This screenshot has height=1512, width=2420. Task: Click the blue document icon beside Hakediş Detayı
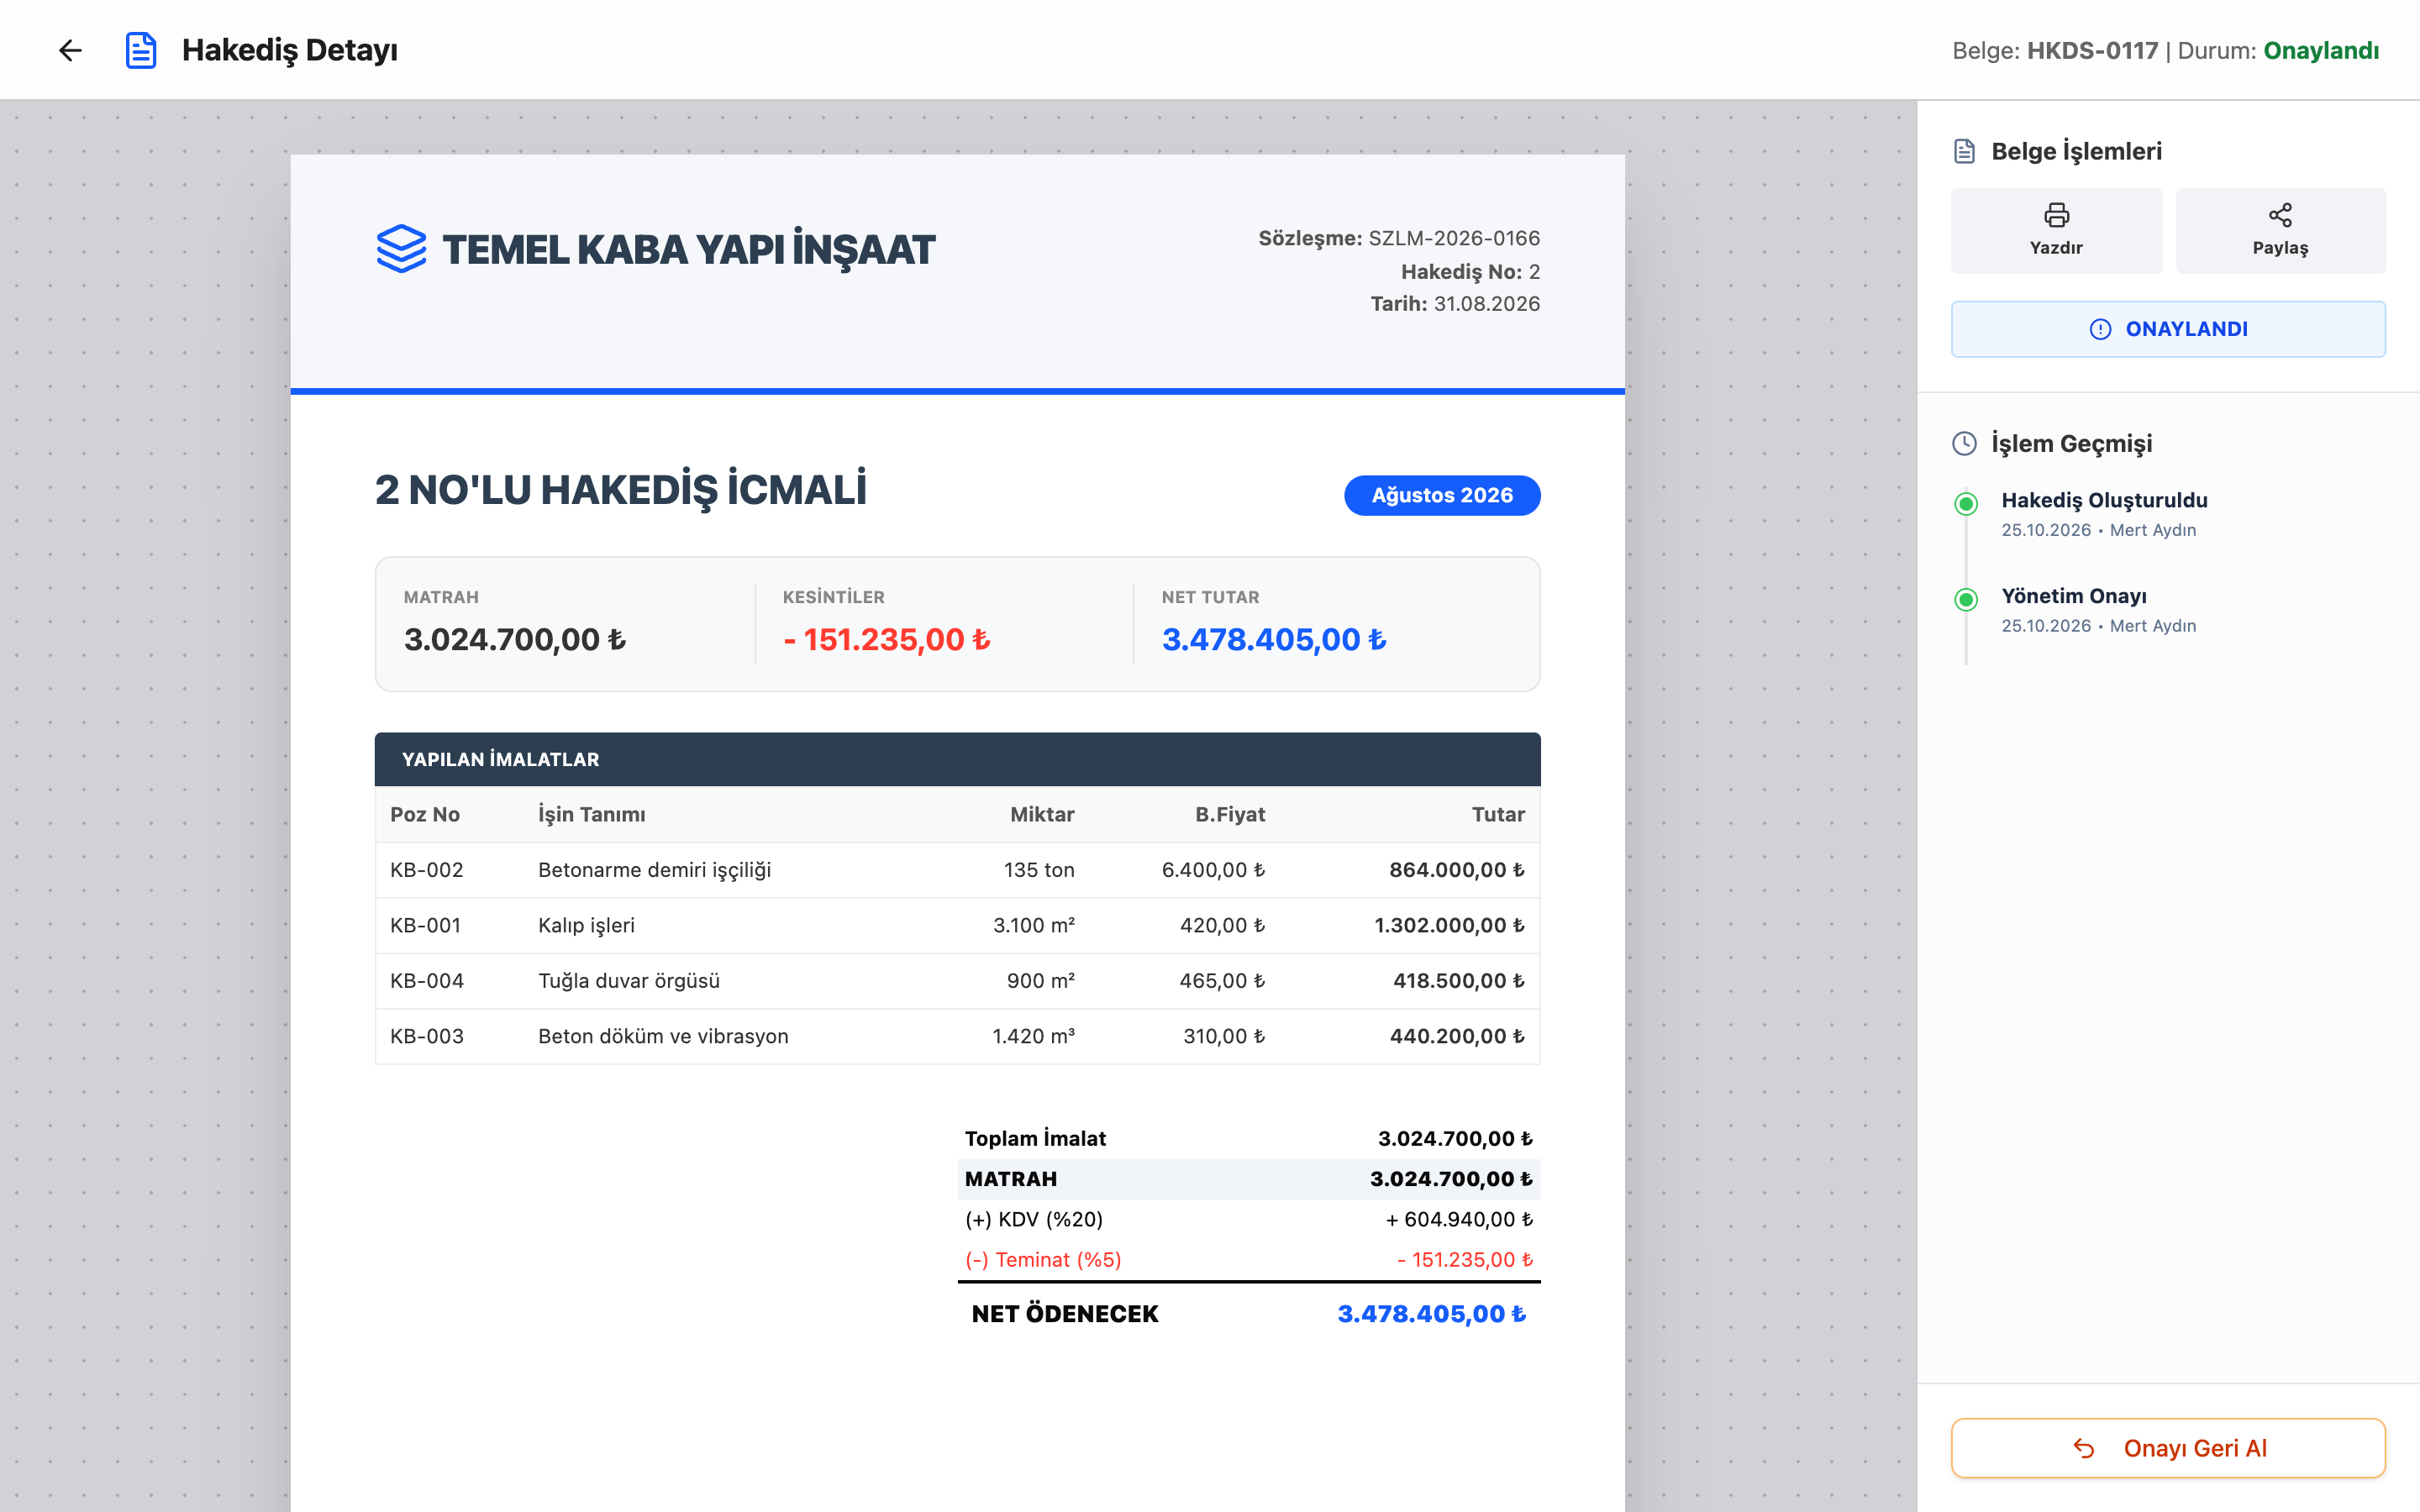point(141,50)
